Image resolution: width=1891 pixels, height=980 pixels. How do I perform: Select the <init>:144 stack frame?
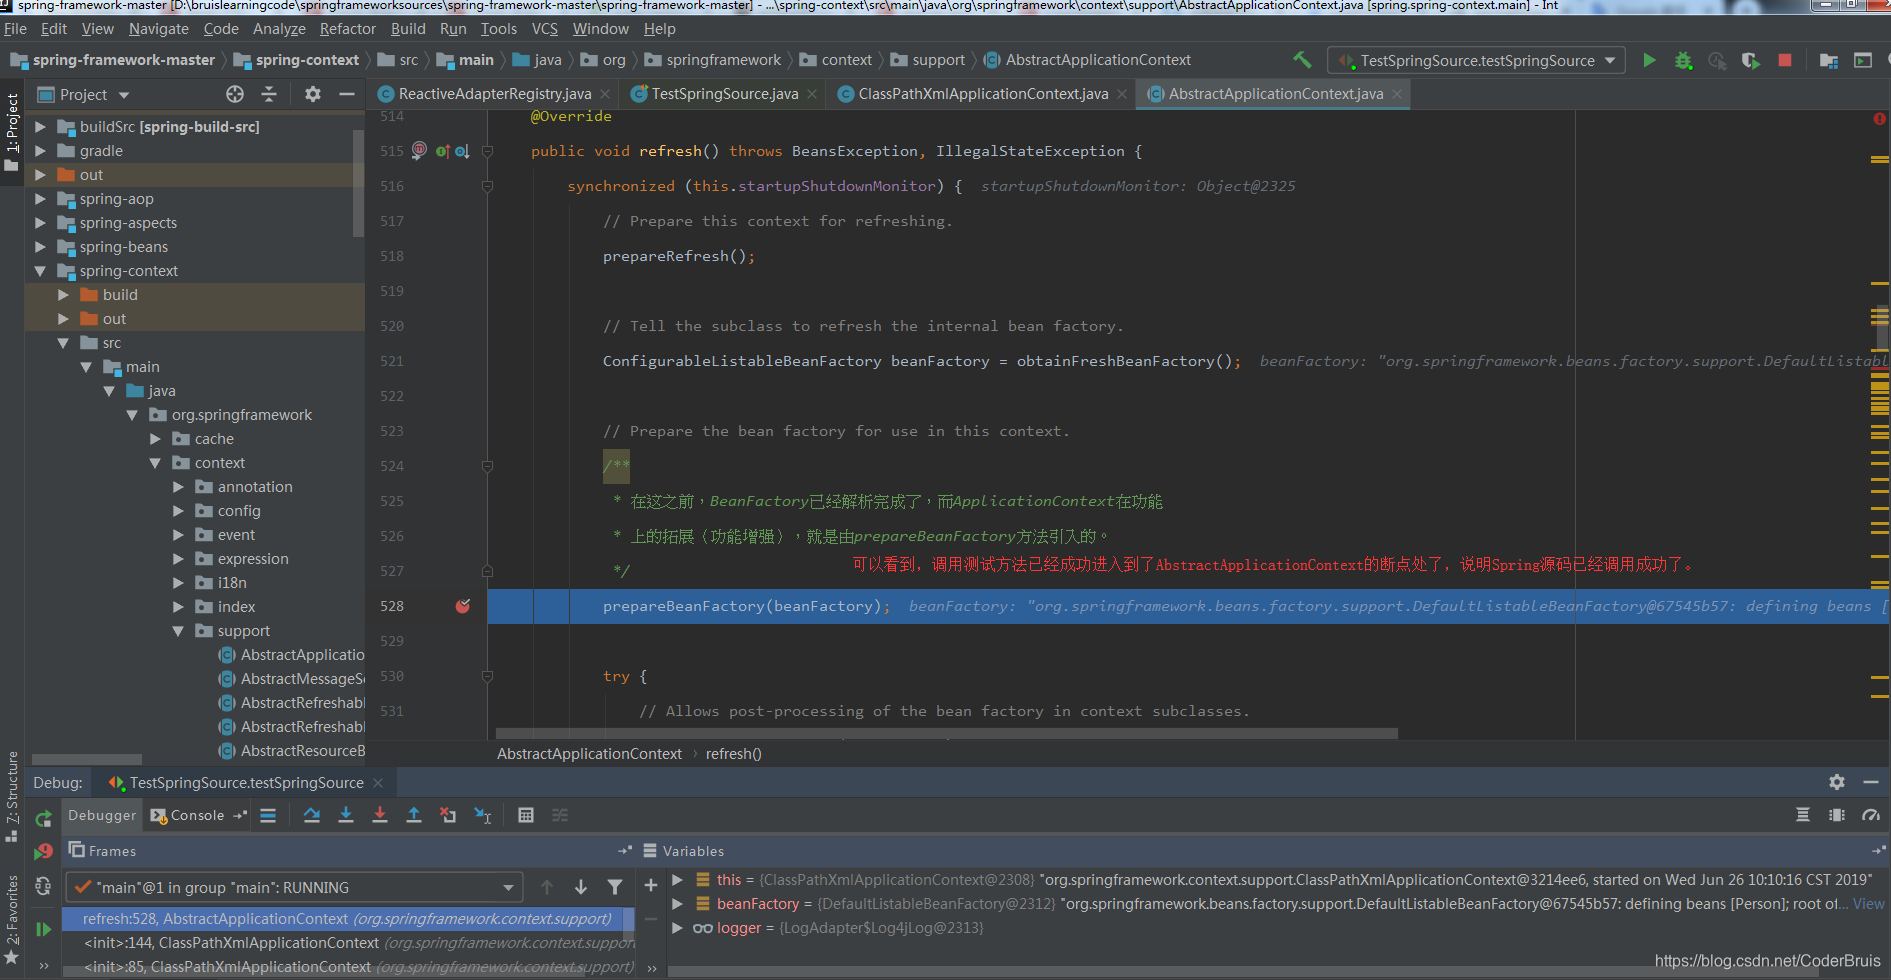tap(348, 943)
